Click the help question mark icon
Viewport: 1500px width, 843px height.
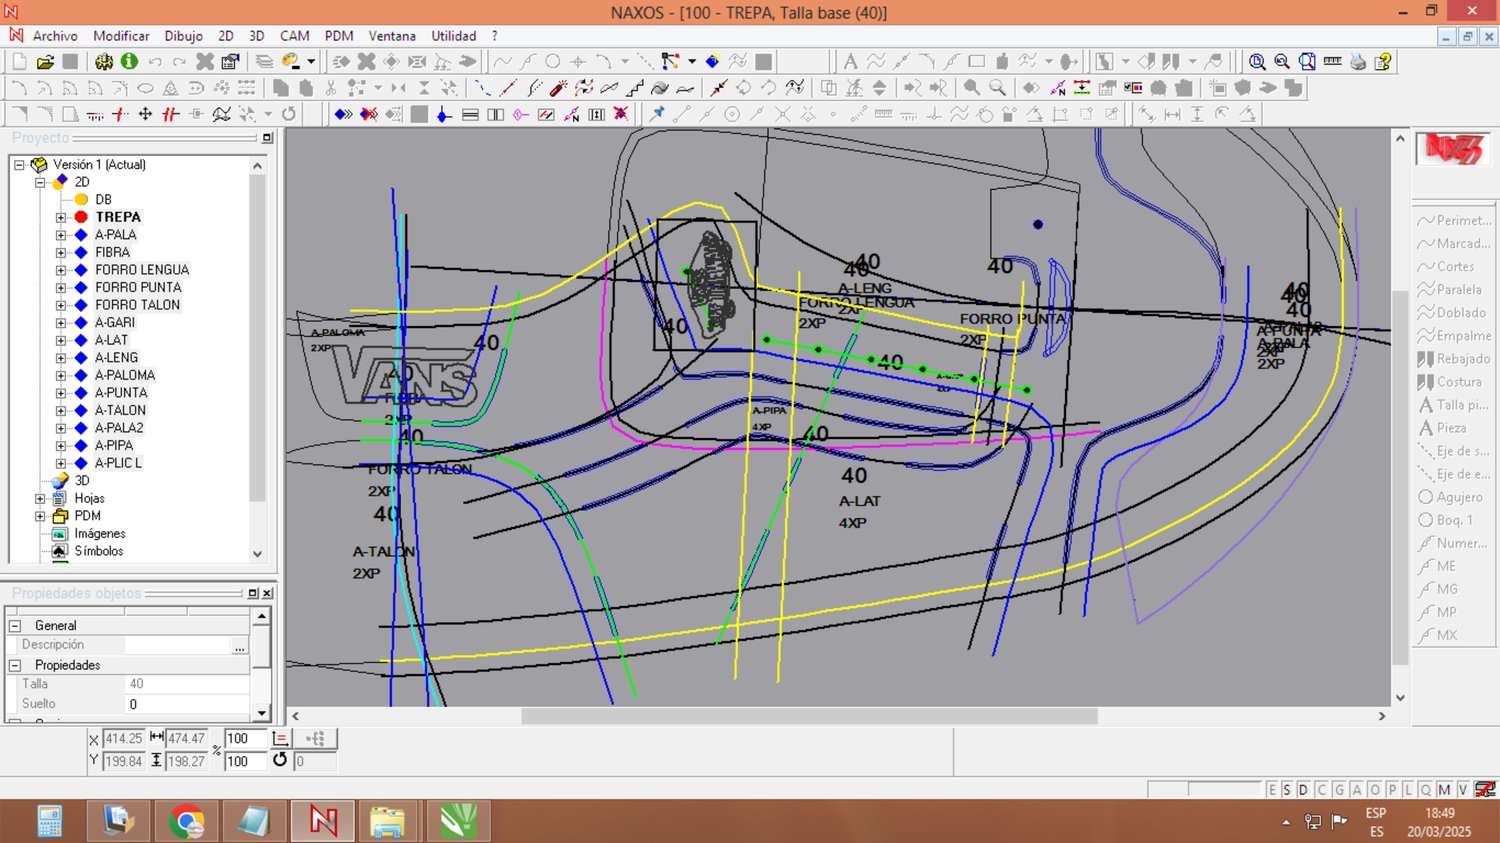click(x=1383, y=62)
